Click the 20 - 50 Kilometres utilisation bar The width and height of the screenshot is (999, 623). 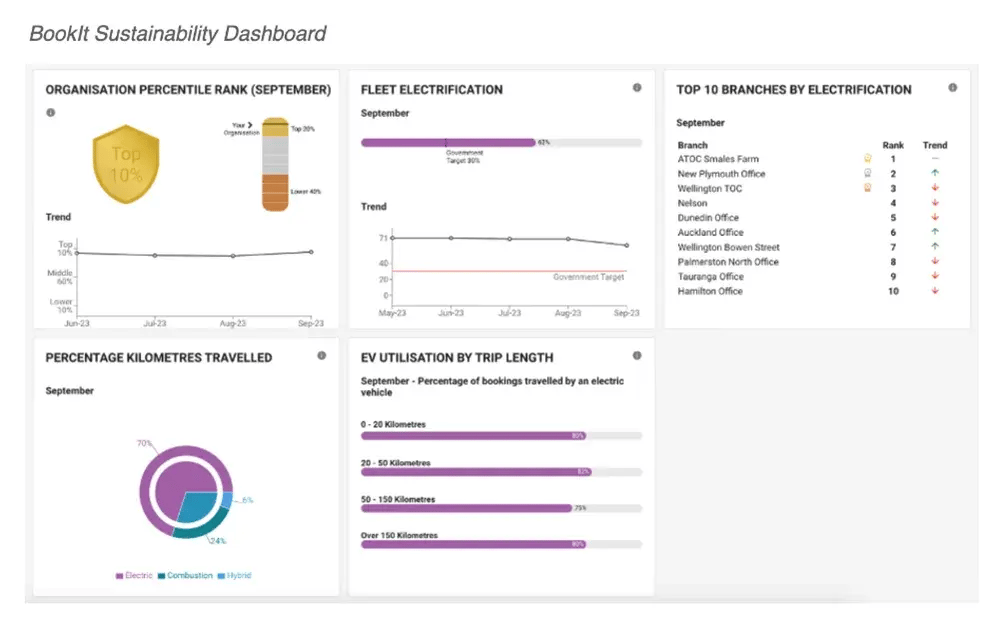point(501,472)
